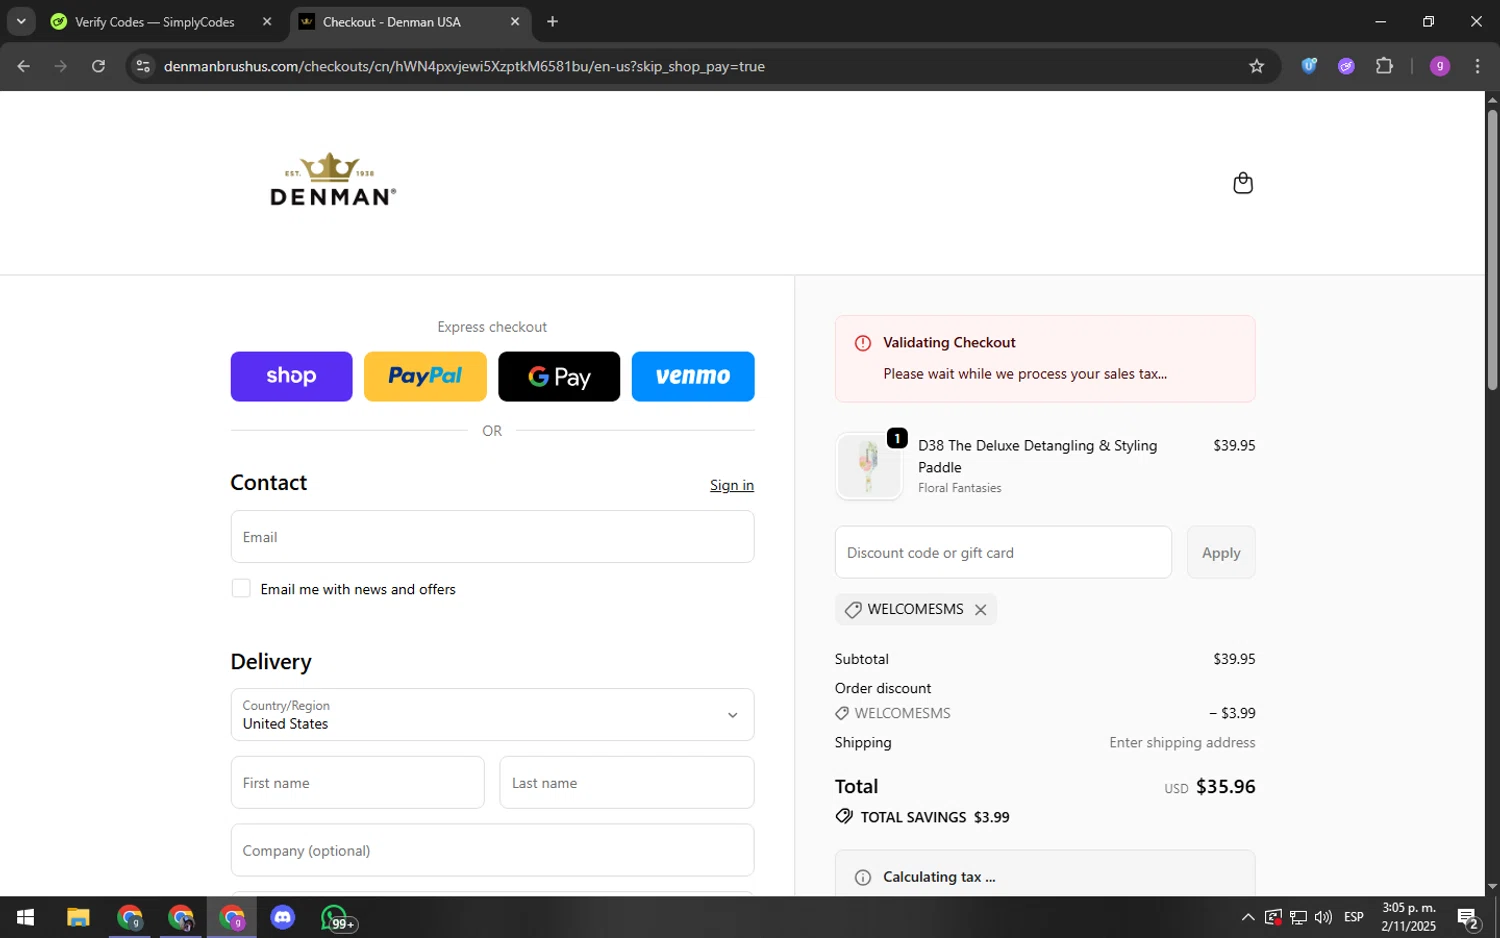Focus the Last name field

click(x=626, y=782)
